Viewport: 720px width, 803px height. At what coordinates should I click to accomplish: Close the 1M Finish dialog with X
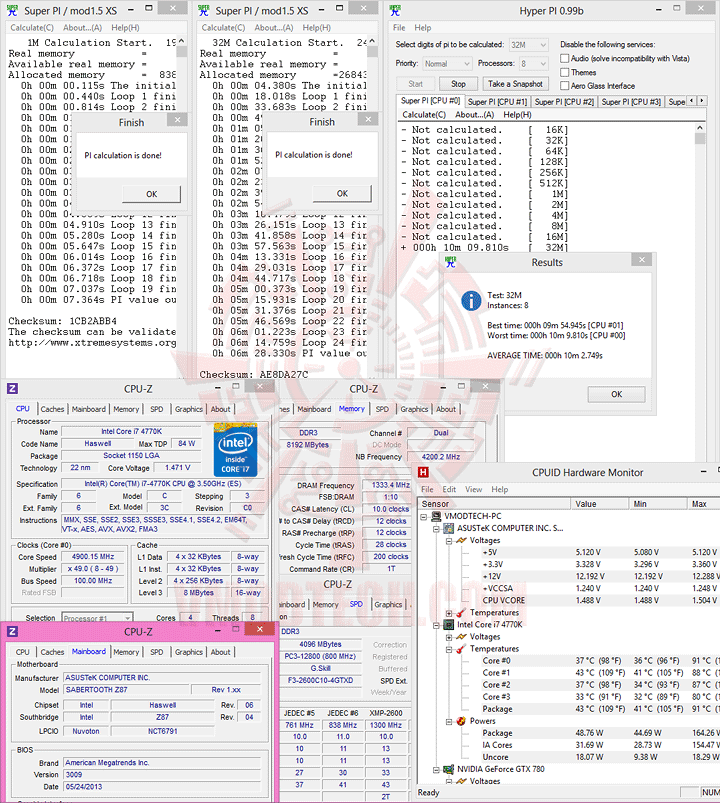pos(177,120)
